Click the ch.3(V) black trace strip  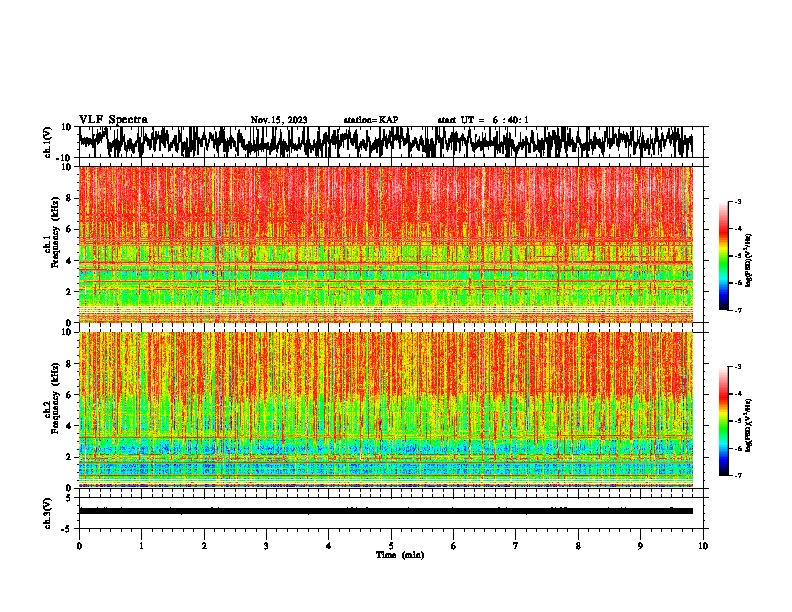click(386, 511)
